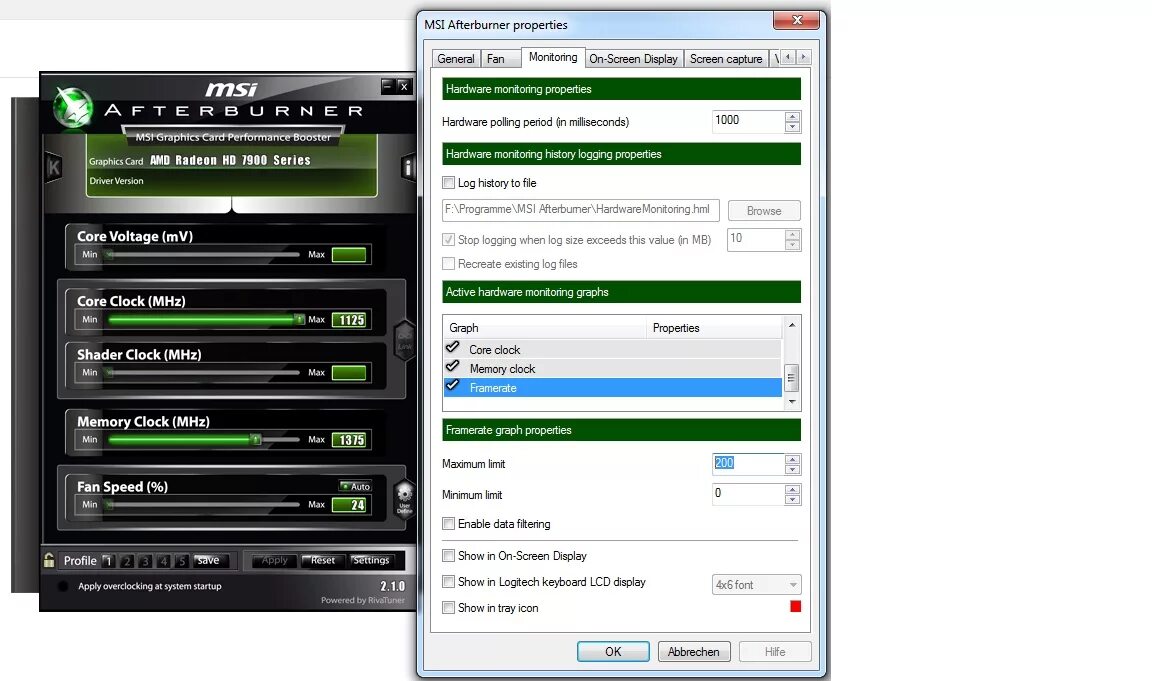Screen dimensions: 1152x681
Task: Open the Kombustor K side button
Action: tap(53, 167)
